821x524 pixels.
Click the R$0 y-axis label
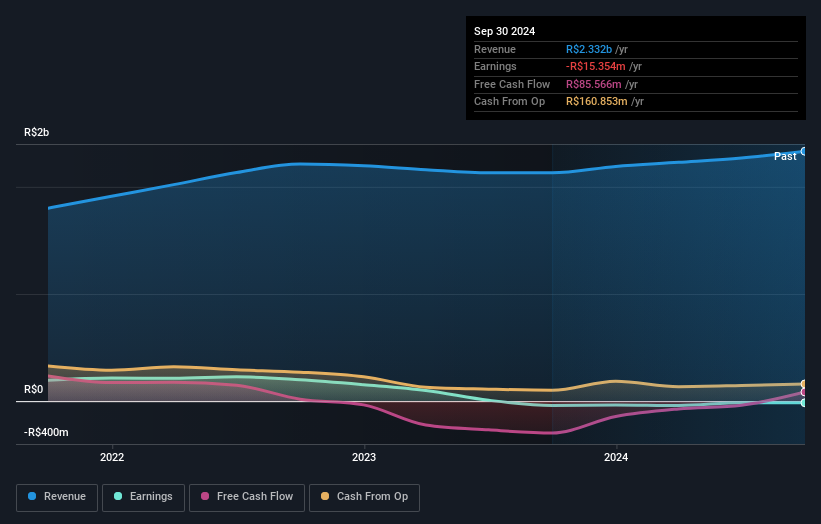[x=34, y=389]
